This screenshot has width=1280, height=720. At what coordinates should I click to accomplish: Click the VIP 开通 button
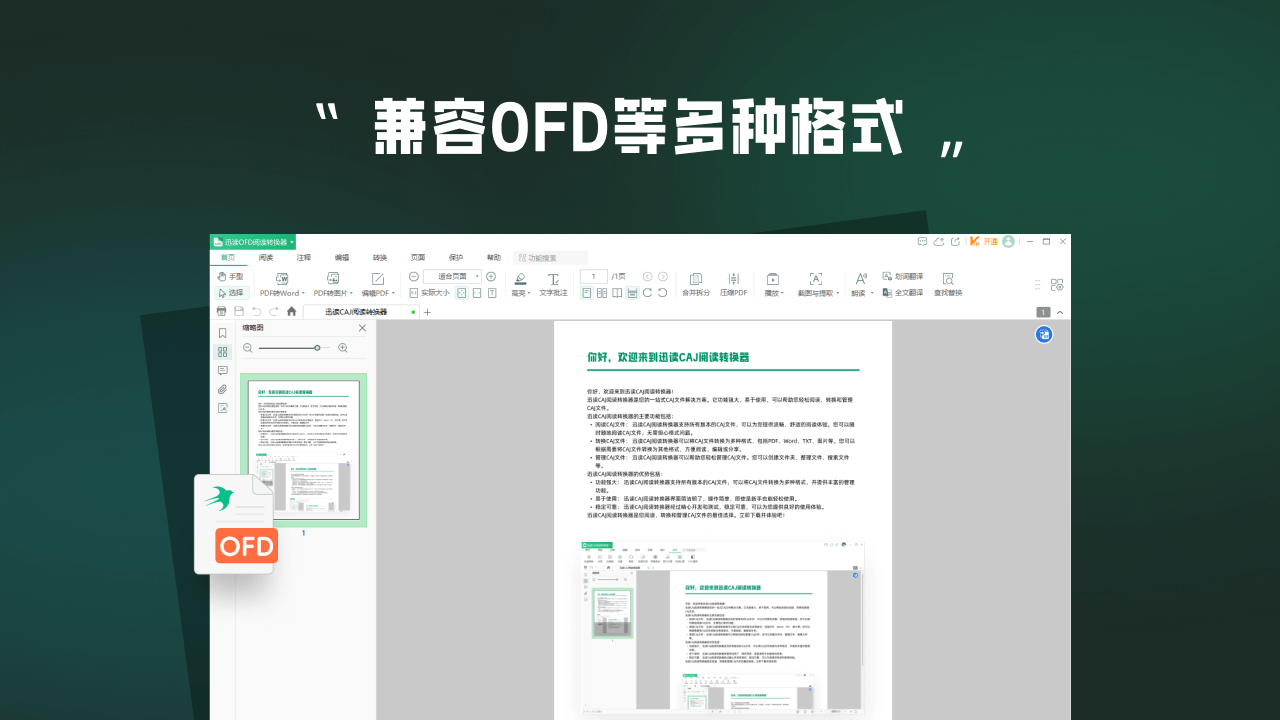point(984,241)
